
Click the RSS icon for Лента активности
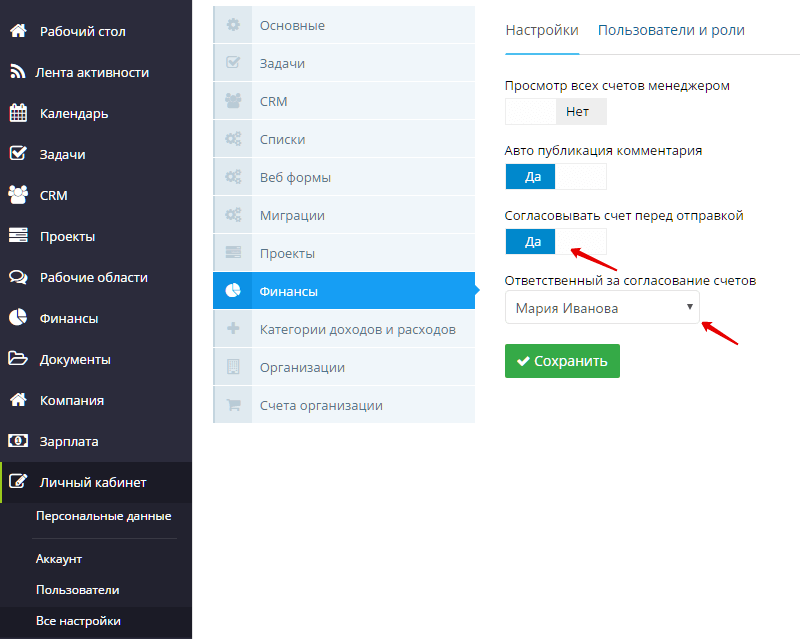click(17, 72)
